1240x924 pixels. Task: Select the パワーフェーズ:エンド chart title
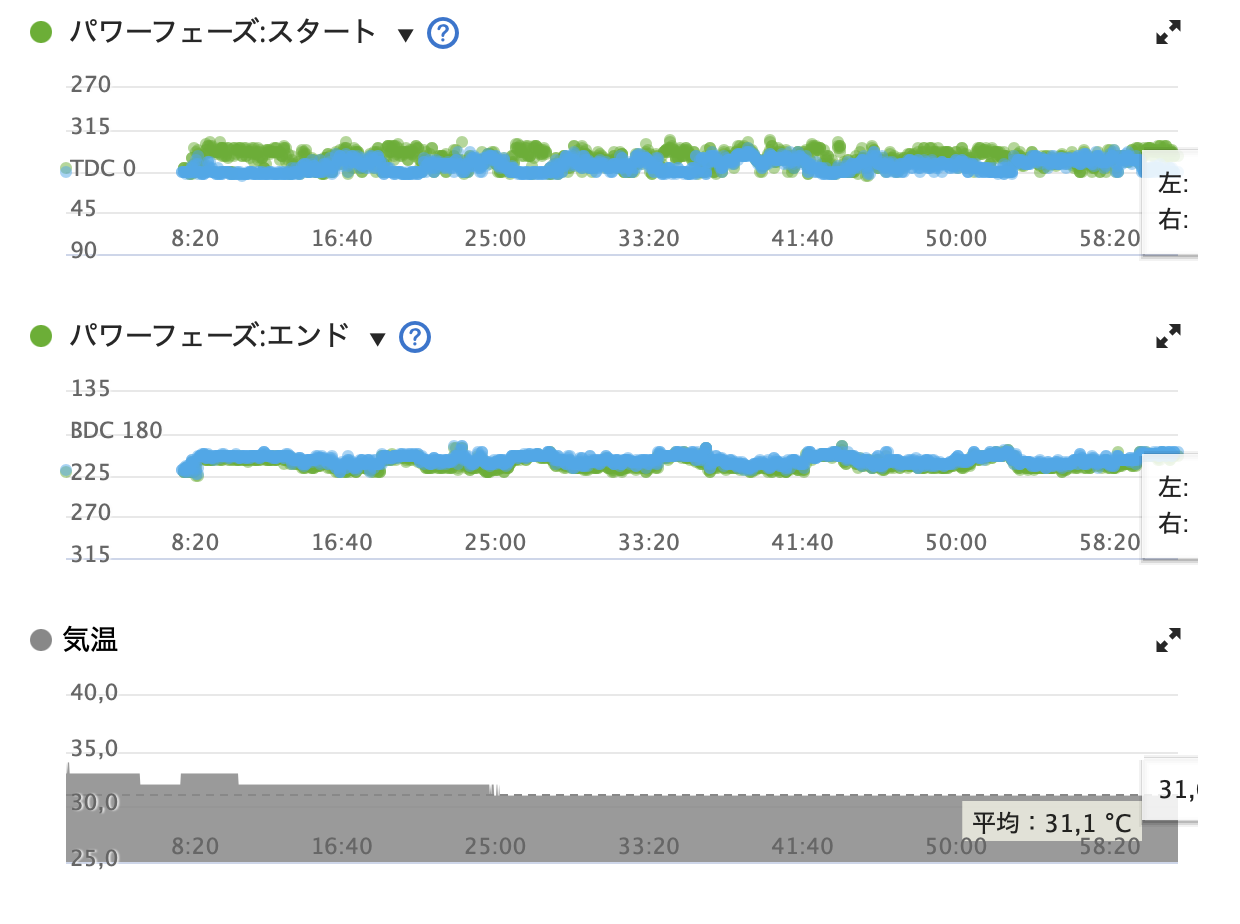208,336
